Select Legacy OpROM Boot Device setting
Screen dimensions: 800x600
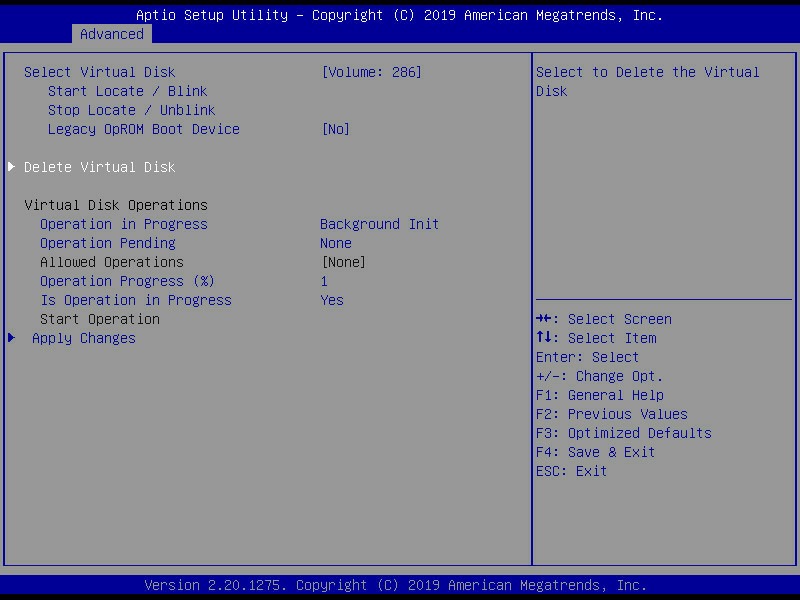click(x=143, y=129)
